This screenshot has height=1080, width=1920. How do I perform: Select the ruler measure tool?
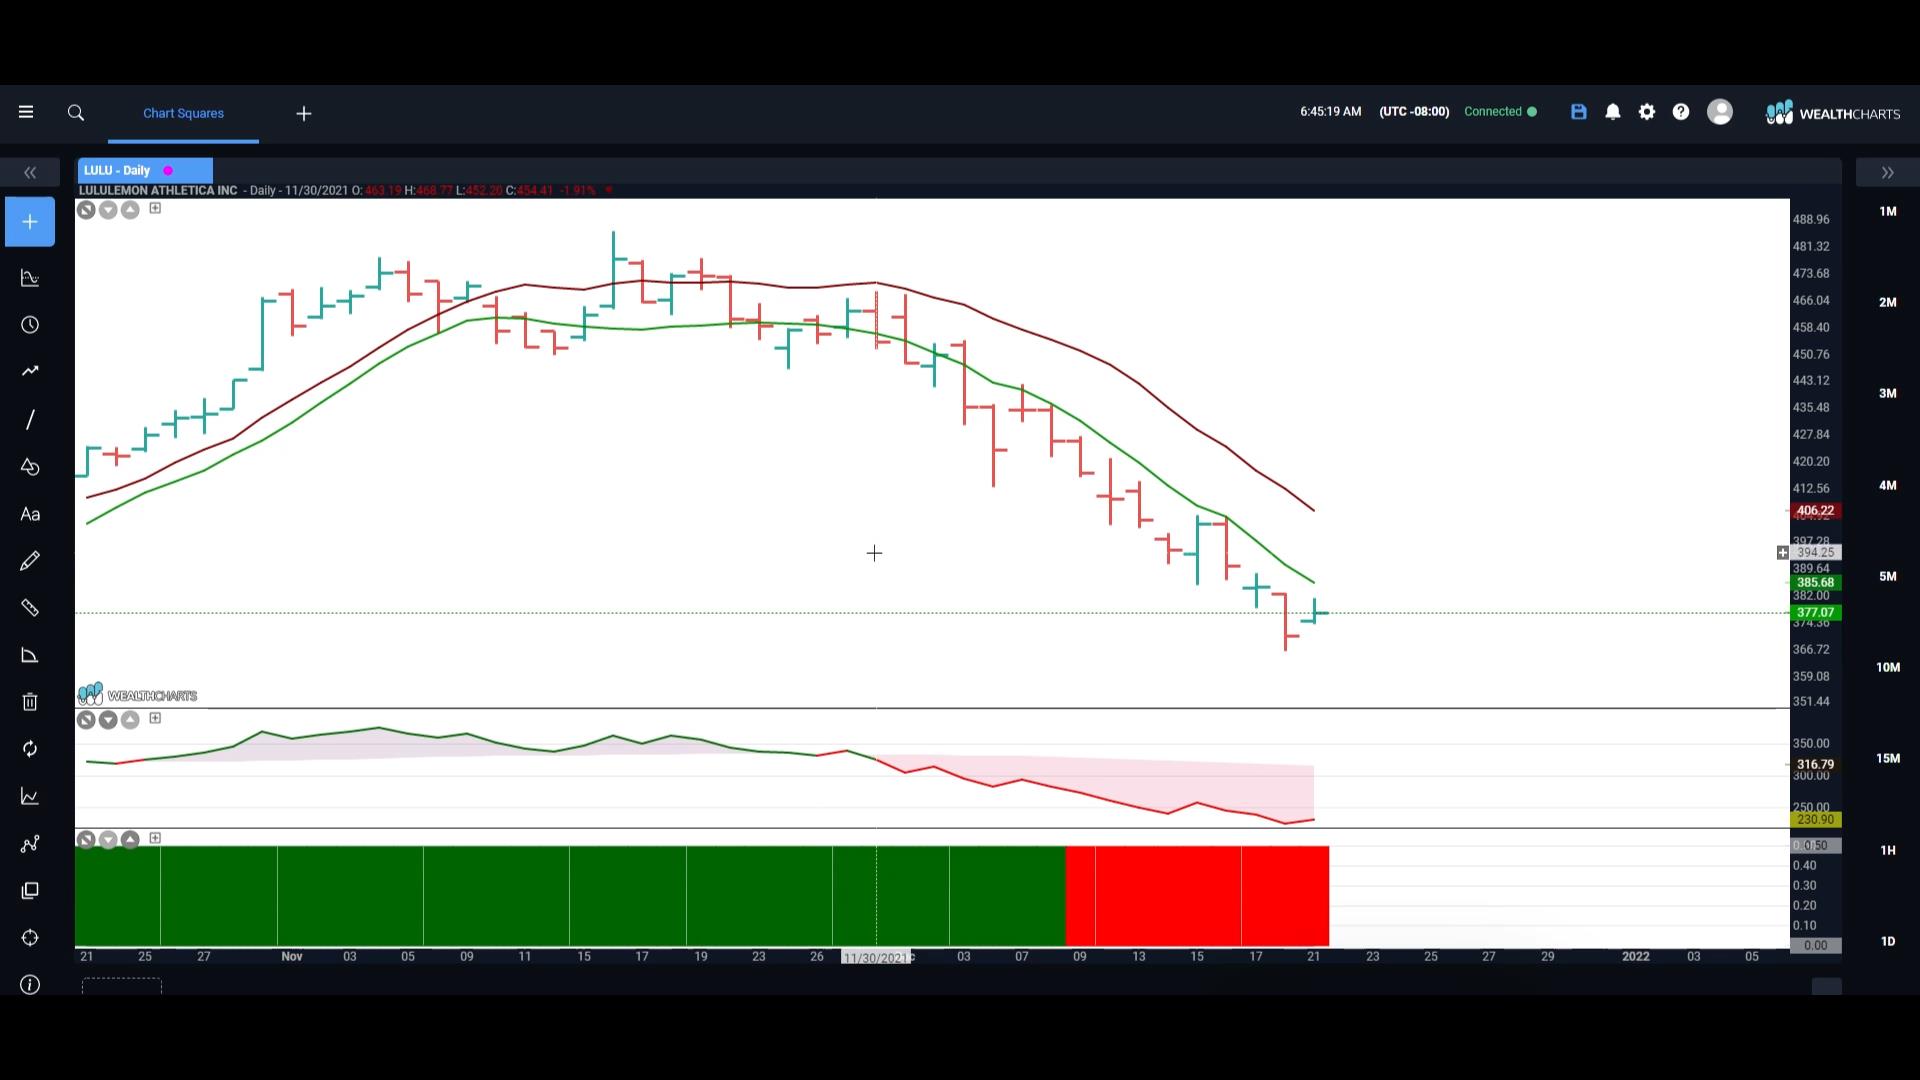[30, 608]
